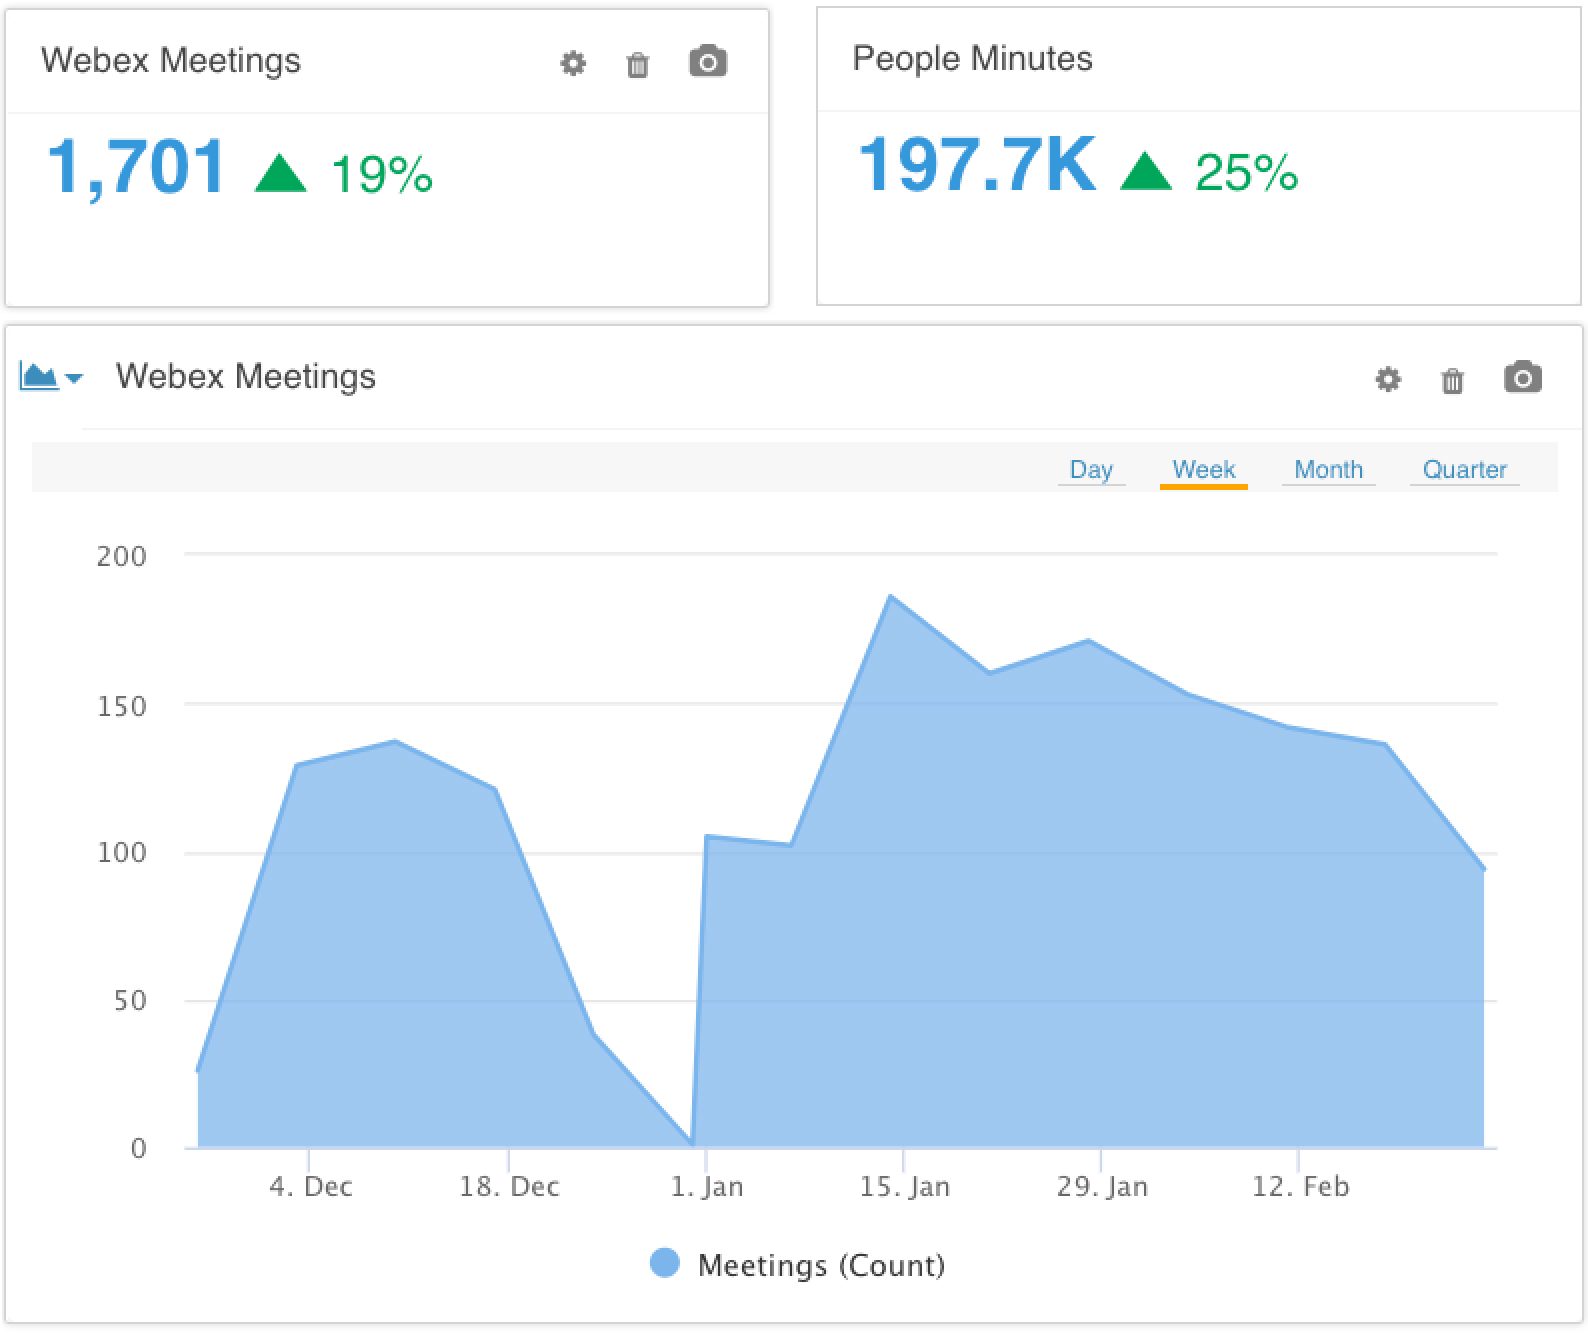
Task: Click the 12. Feb axis label
Action: (x=1301, y=1187)
